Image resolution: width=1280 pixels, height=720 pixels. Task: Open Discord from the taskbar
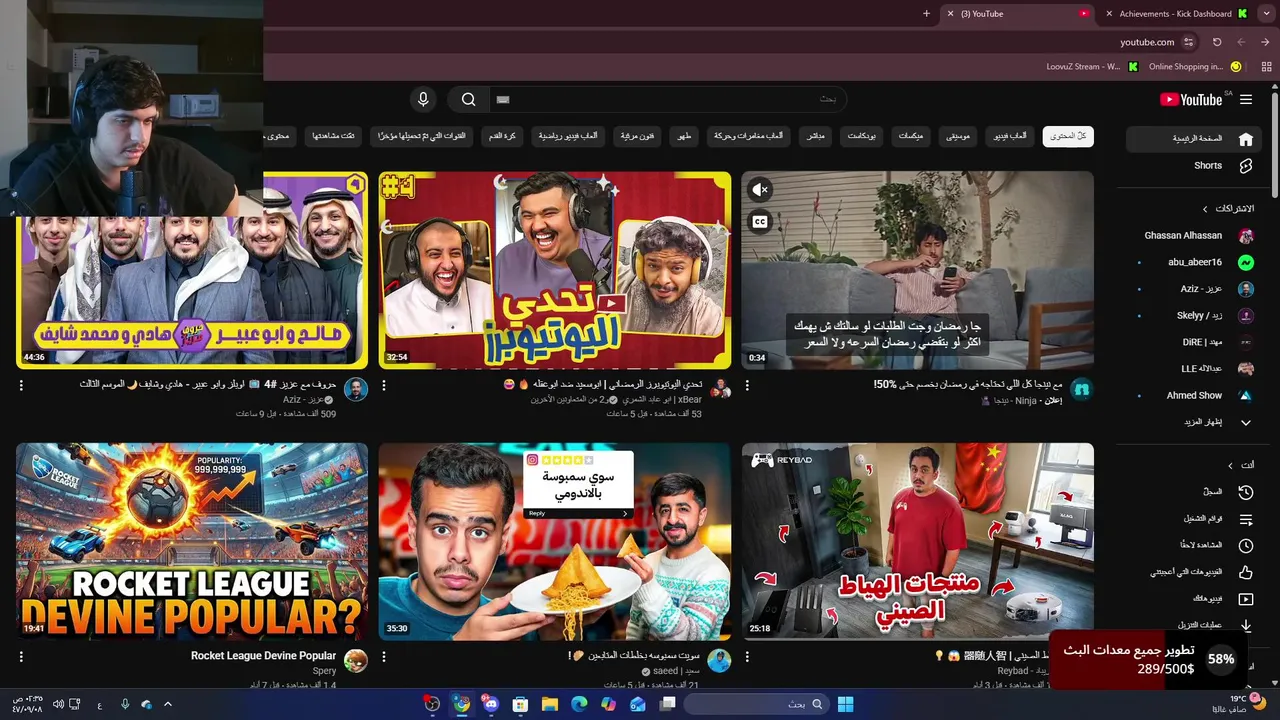[x=490, y=704]
